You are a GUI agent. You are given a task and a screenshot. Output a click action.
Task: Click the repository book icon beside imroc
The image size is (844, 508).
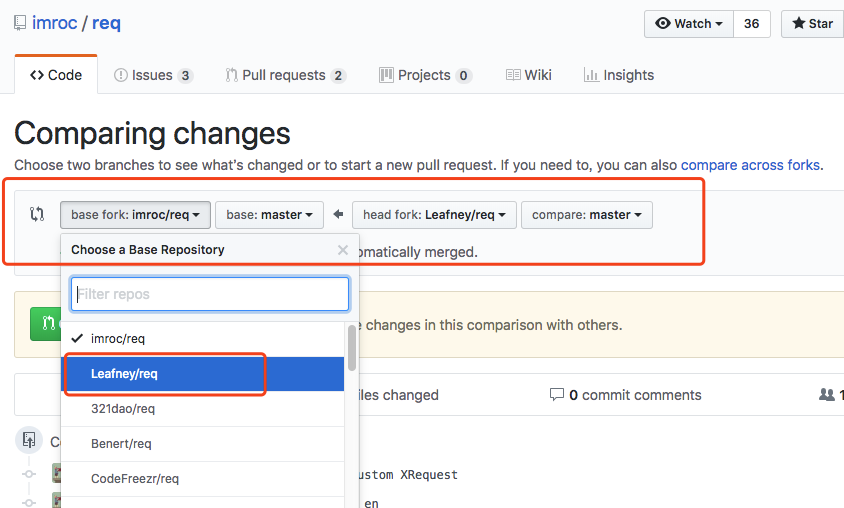(21, 23)
